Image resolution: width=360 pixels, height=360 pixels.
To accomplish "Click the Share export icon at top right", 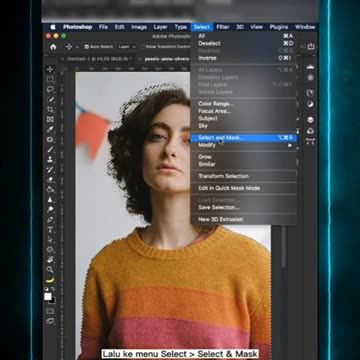I will pyautogui.click(x=311, y=47).
